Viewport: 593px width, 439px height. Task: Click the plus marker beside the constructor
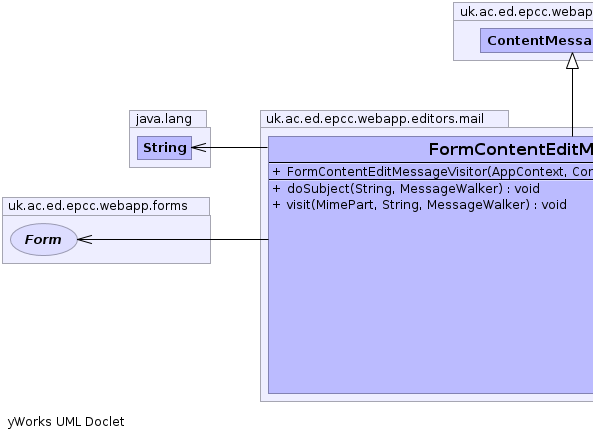pyautogui.click(x=276, y=172)
